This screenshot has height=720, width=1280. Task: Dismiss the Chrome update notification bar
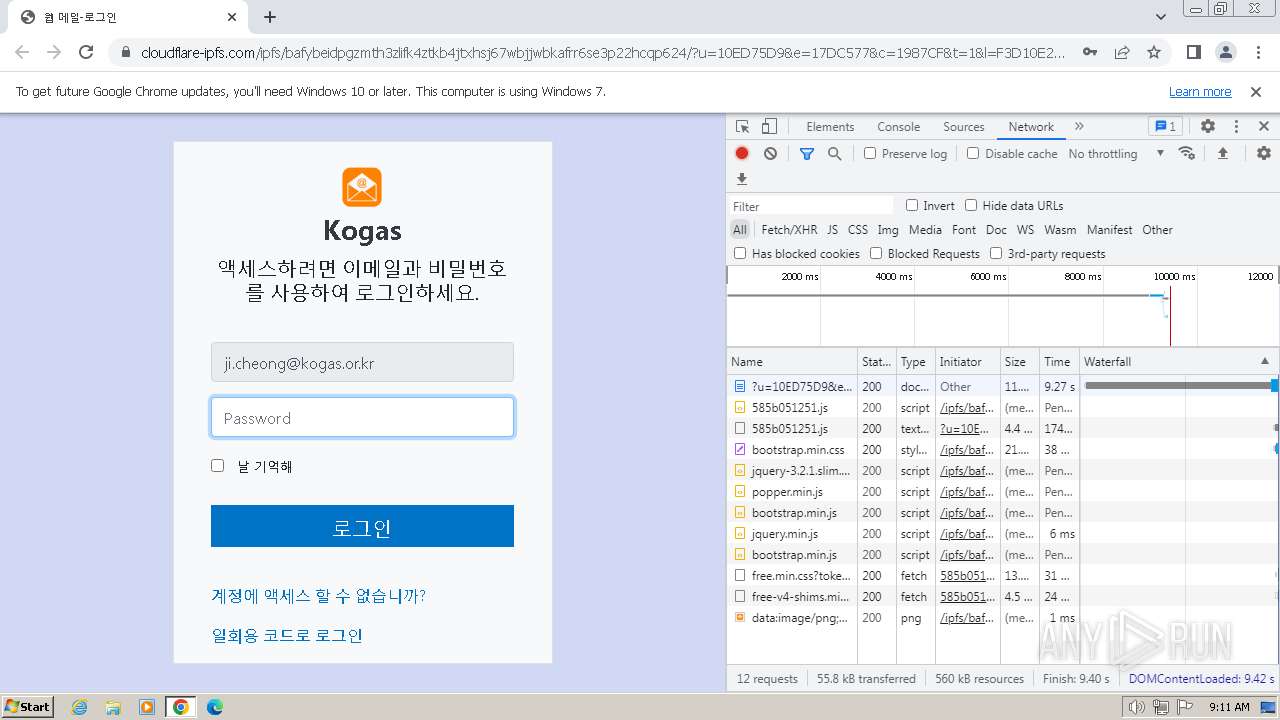pos(1256,92)
